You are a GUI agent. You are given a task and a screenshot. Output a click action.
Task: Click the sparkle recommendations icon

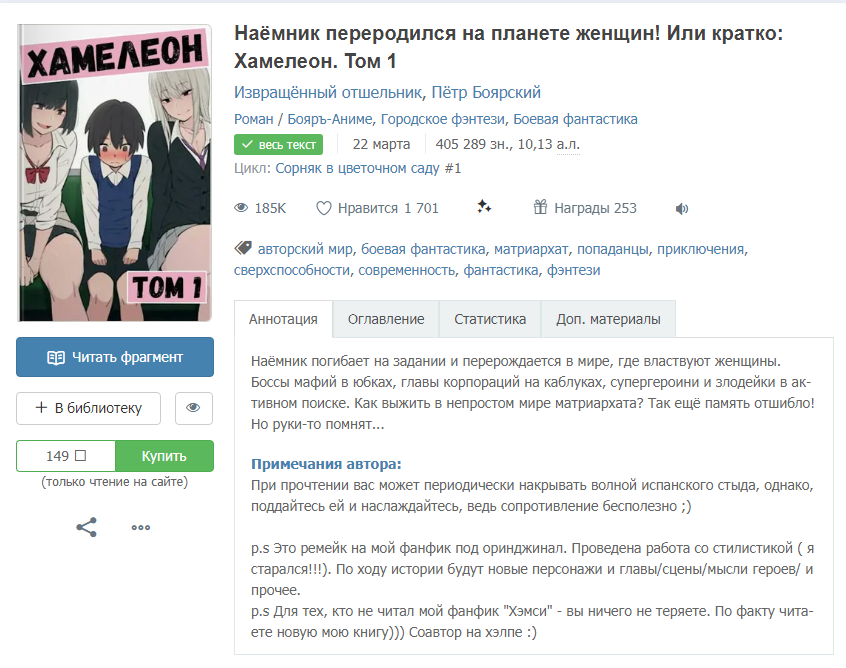tap(484, 207)
